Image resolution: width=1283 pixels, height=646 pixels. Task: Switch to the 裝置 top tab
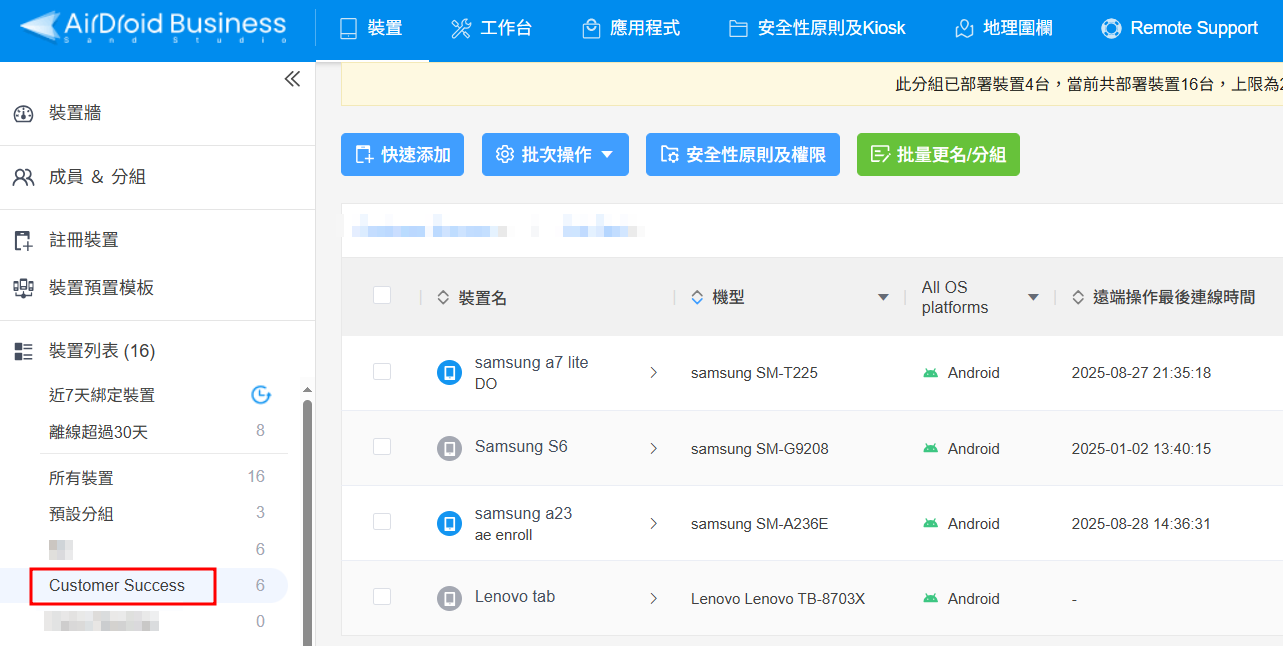tap(371, 28)
